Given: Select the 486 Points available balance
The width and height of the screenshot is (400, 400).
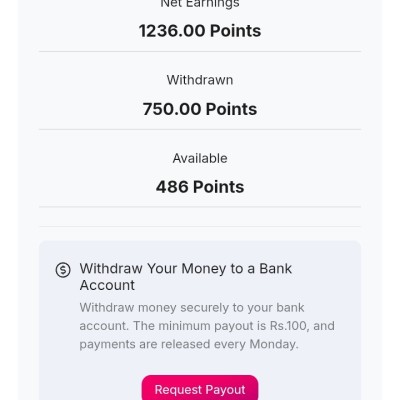Looking at the screenshot, I should point(200,187).
